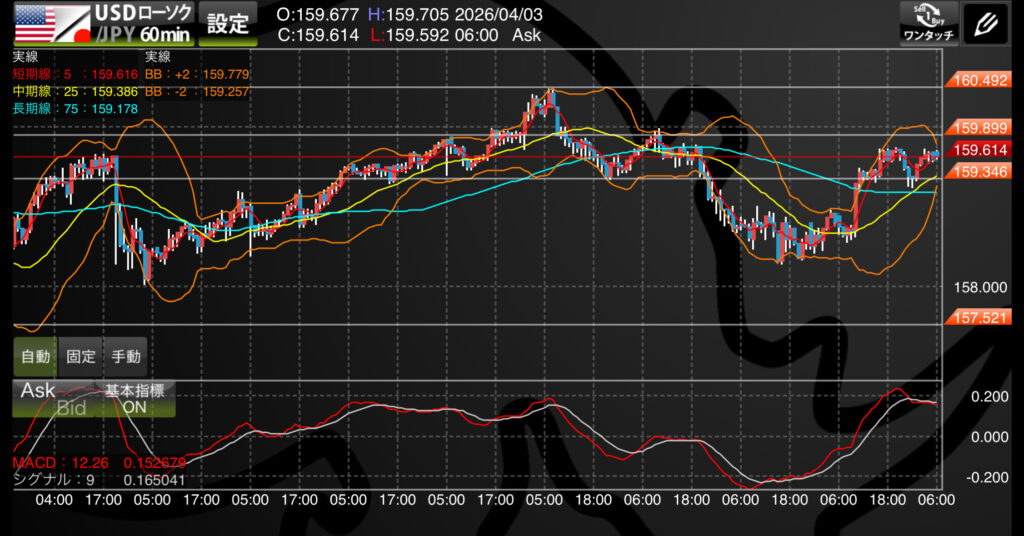The image size is (1024, 536).
Task: Select the orange 159.899 price line tag
Action: pos(979,128)
